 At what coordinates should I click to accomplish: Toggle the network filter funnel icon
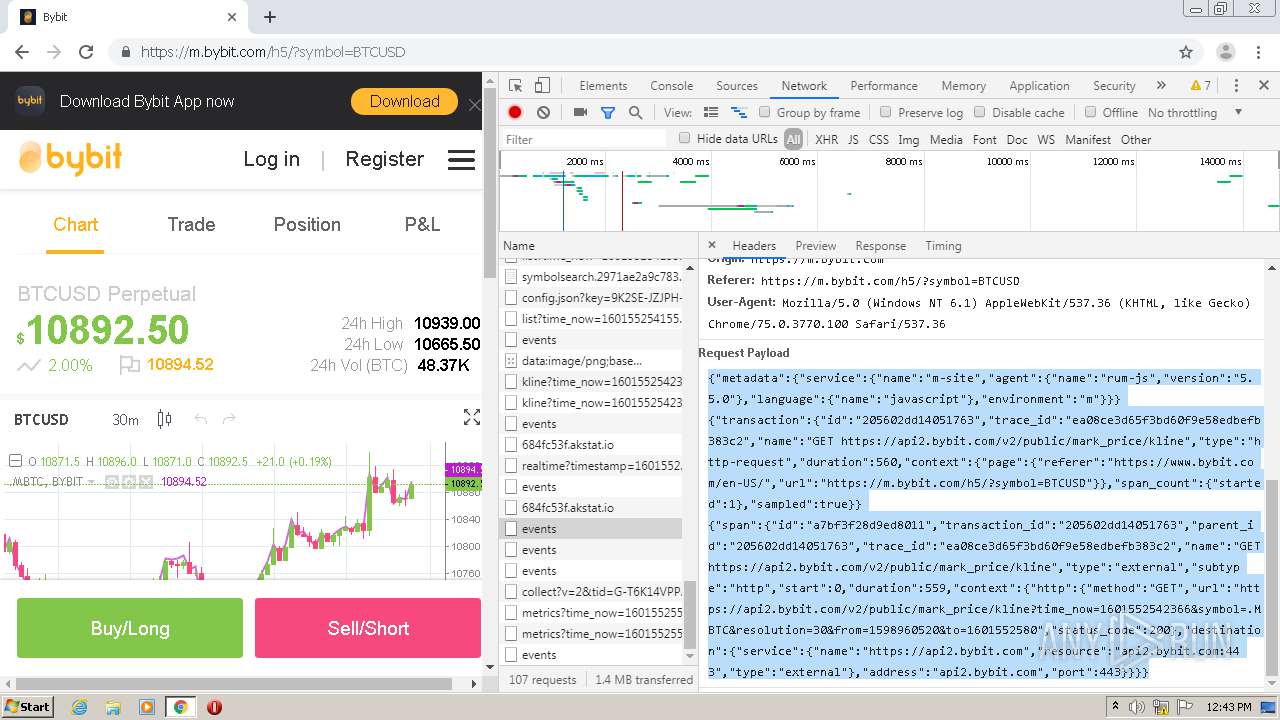coord(607,113)
